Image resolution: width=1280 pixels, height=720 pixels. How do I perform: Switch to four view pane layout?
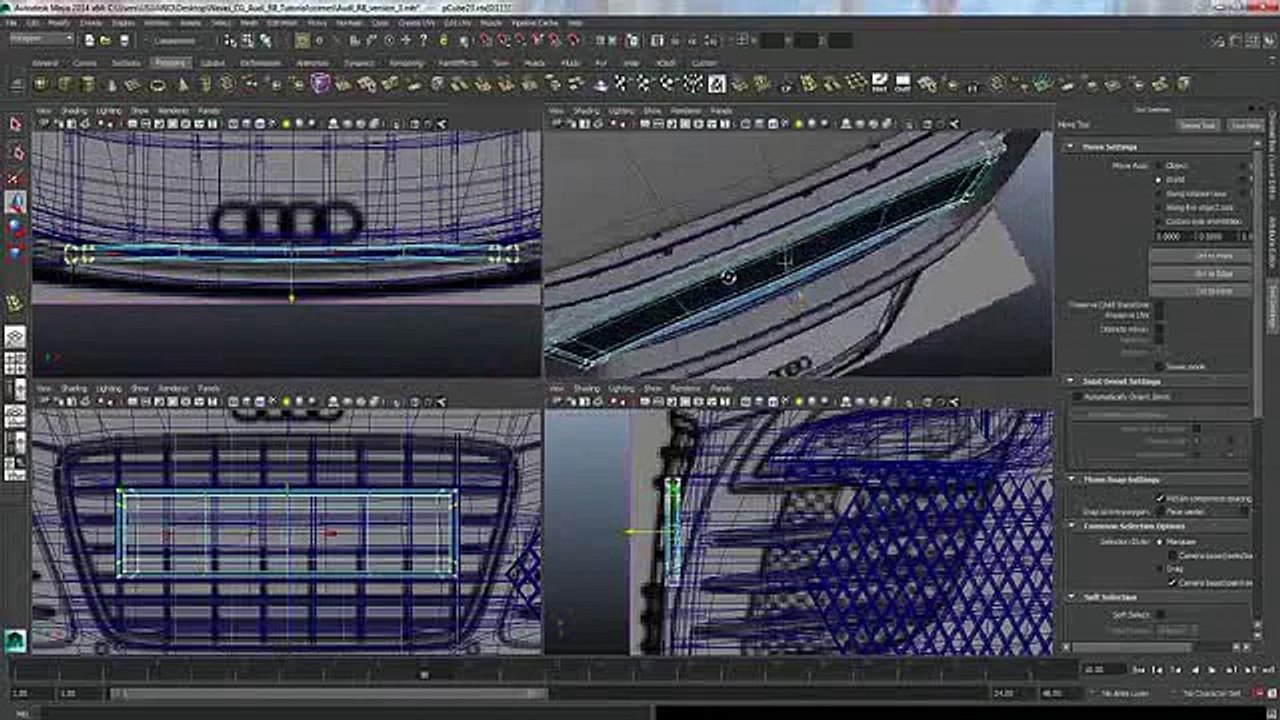(15, 363)
